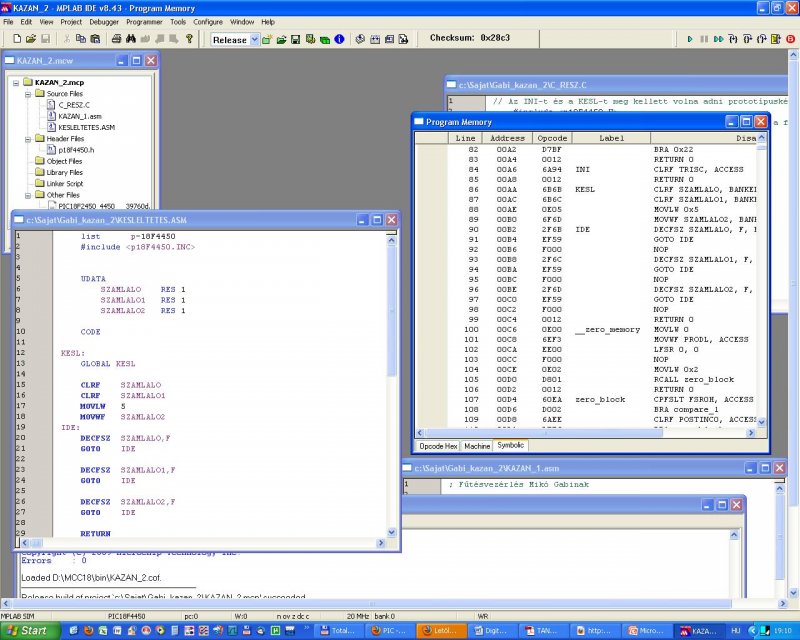Click the New File toolbar icon
Image resolution: width=800 pixels, height=640 pixels.
18,39
